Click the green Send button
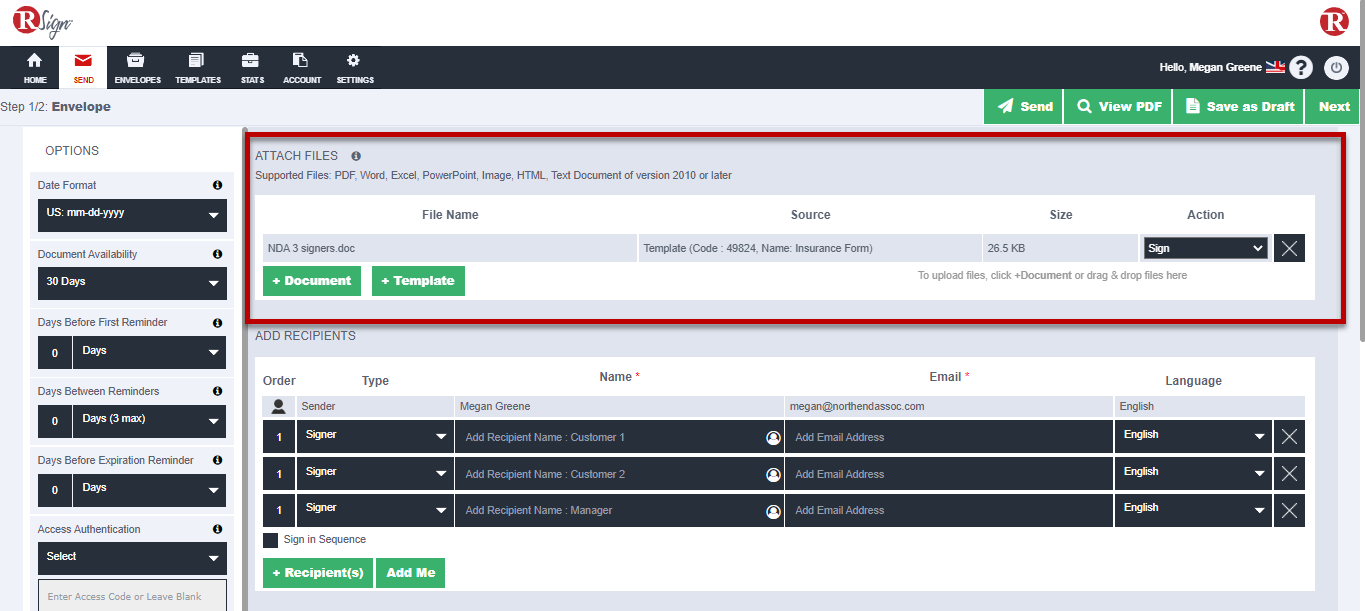This screenshot has width=1365, height=611. (1023, 106)
